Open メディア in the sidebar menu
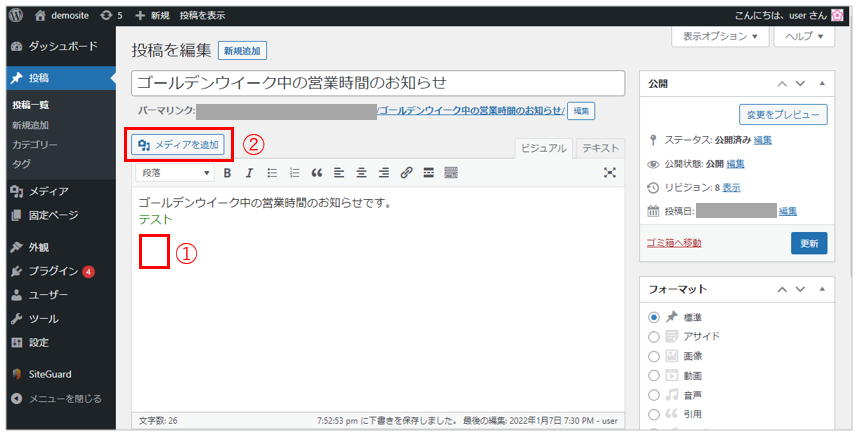The width and height of the screenshot is (861, 440). click(x=48, y=191)
